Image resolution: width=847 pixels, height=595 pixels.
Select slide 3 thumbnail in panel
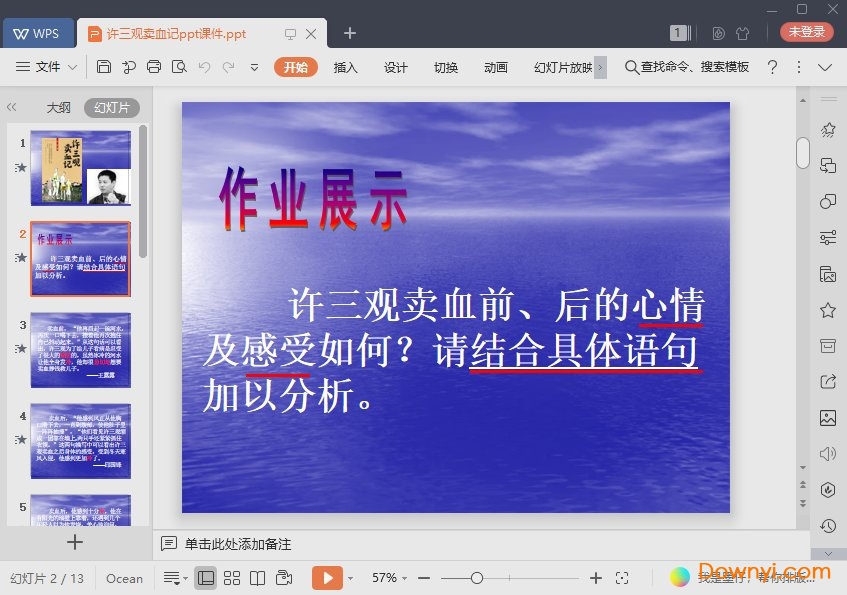tap(81, 349)
